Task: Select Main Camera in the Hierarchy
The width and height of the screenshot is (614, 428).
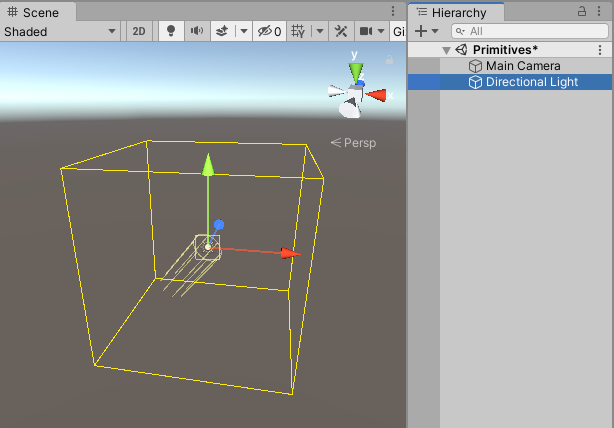Action: (522, 66)
